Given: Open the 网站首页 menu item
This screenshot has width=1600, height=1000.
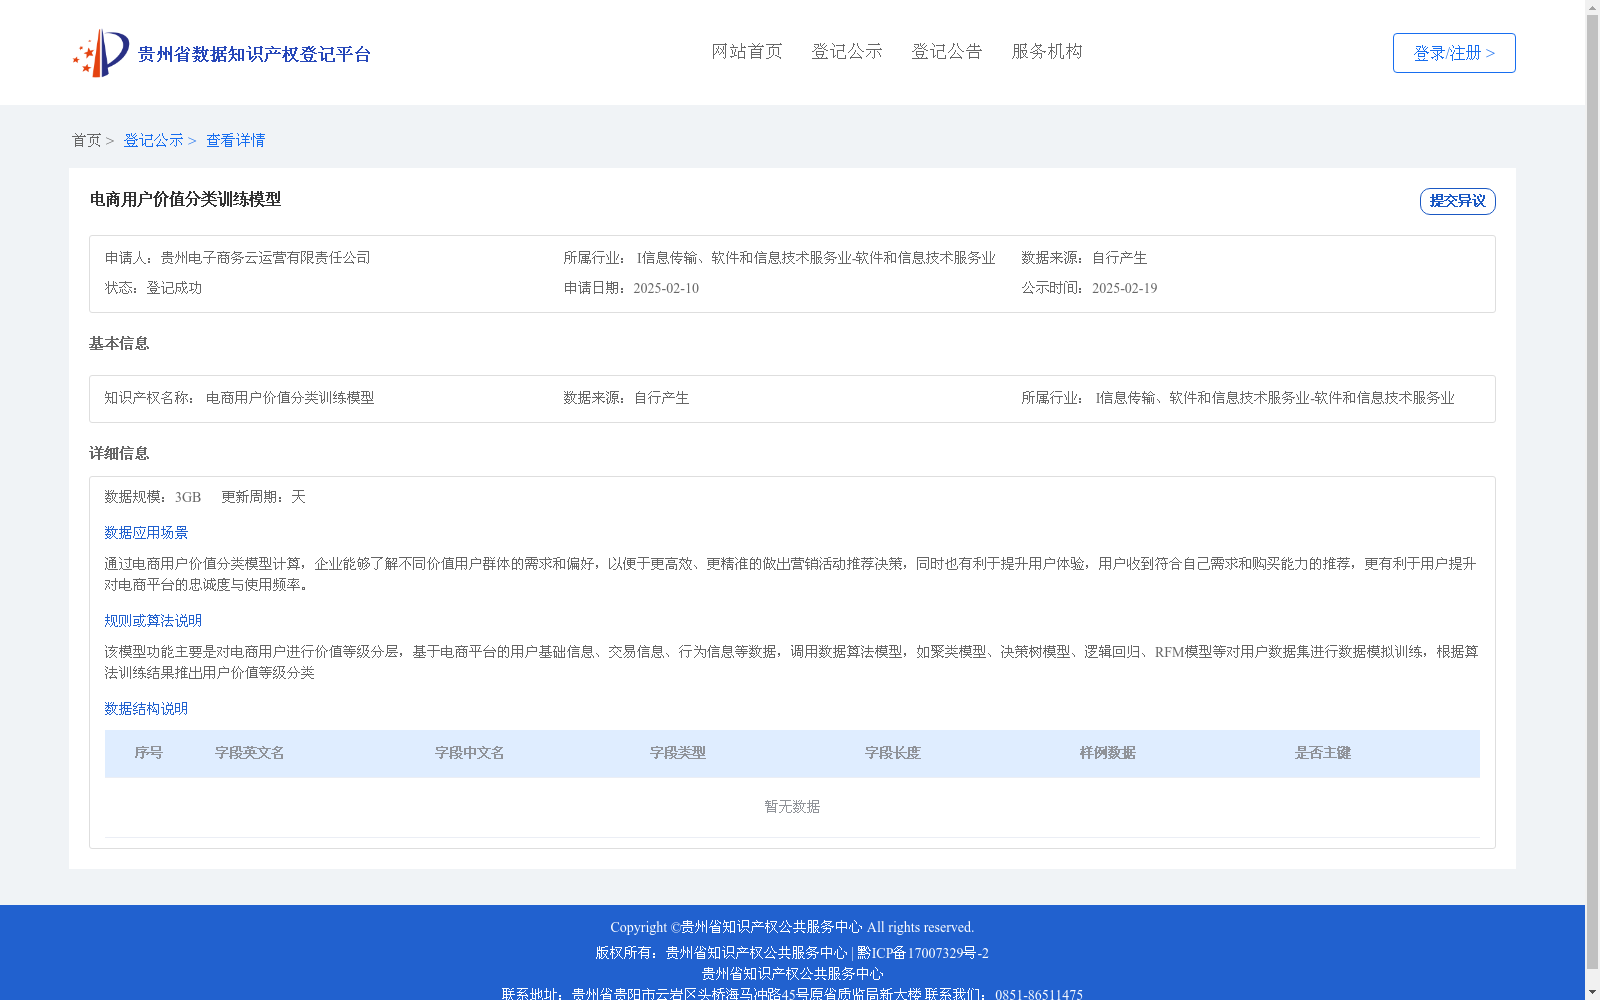Looking at the screenshot, I should click(747, 51).
